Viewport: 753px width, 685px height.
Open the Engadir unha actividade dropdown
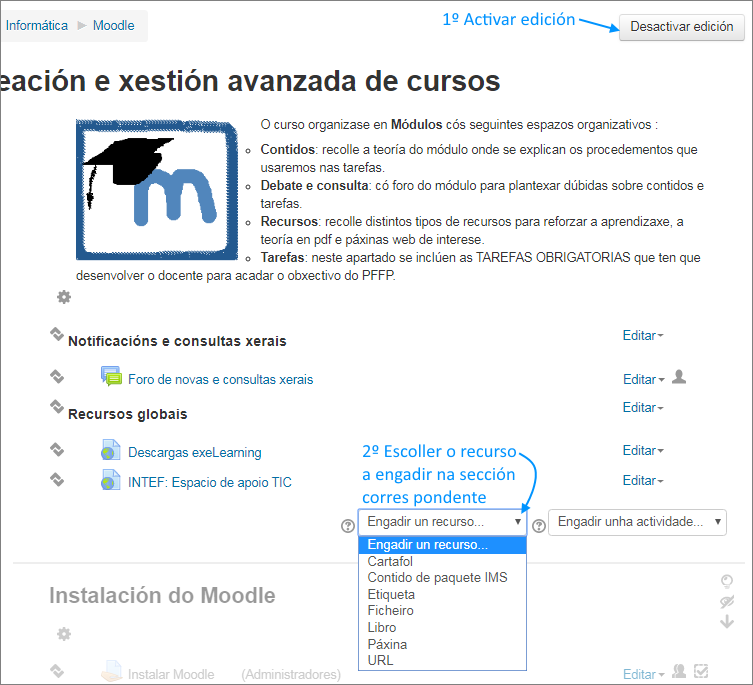637,522
